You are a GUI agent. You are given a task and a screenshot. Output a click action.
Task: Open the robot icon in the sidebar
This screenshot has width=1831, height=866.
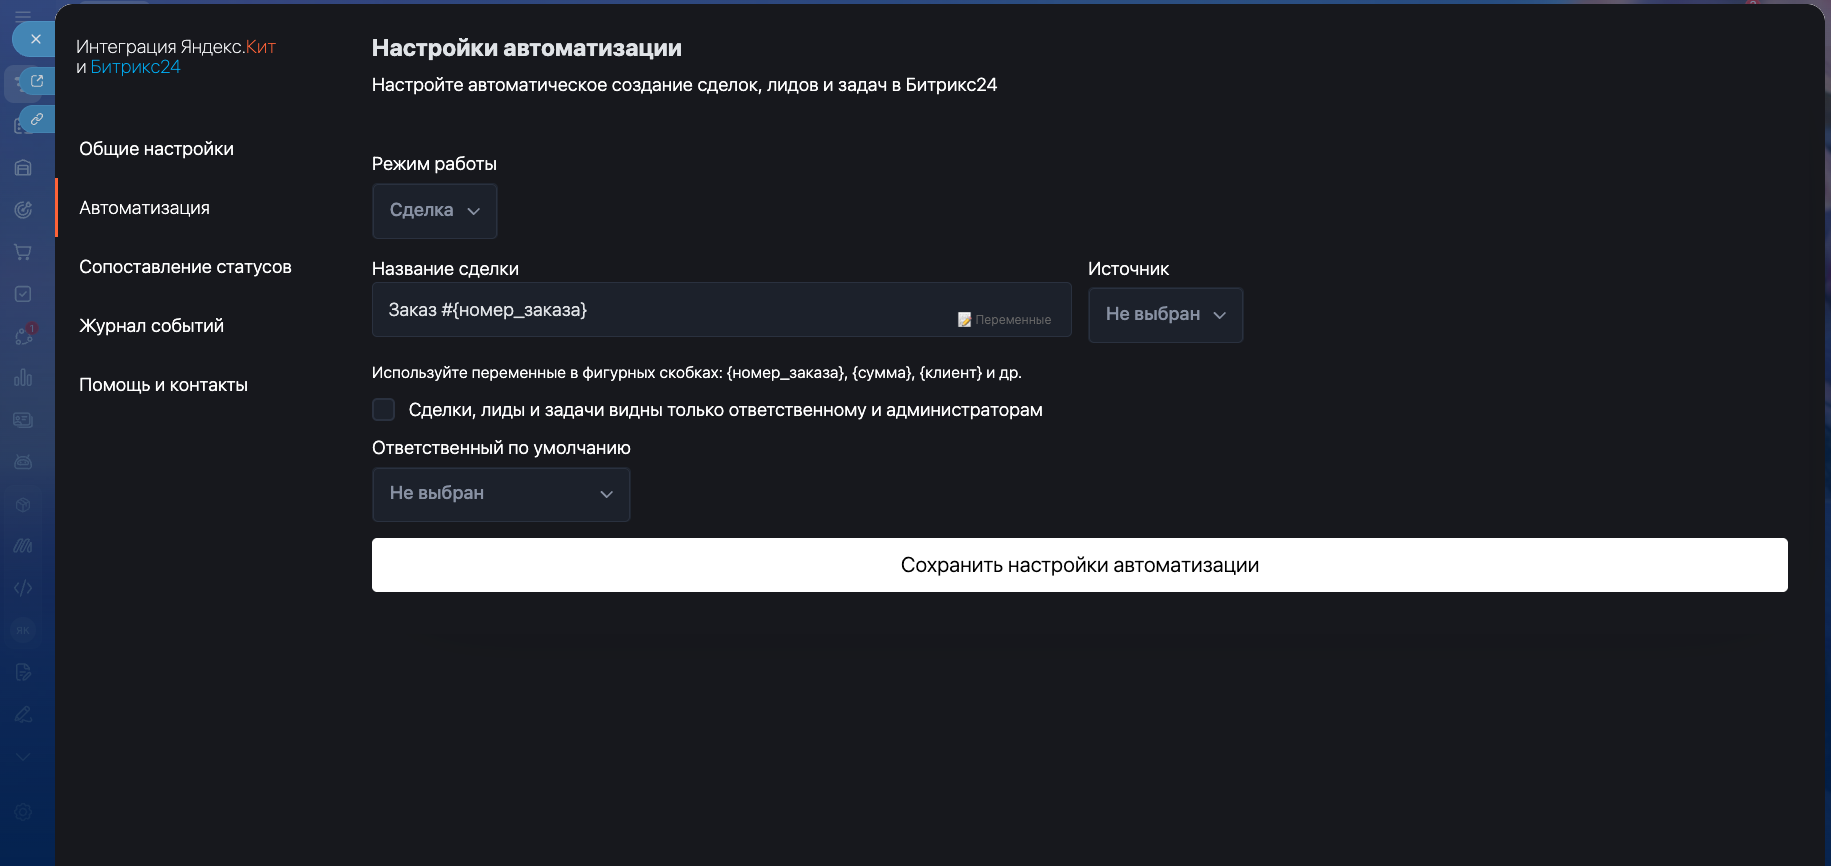[x=23, y=462]
